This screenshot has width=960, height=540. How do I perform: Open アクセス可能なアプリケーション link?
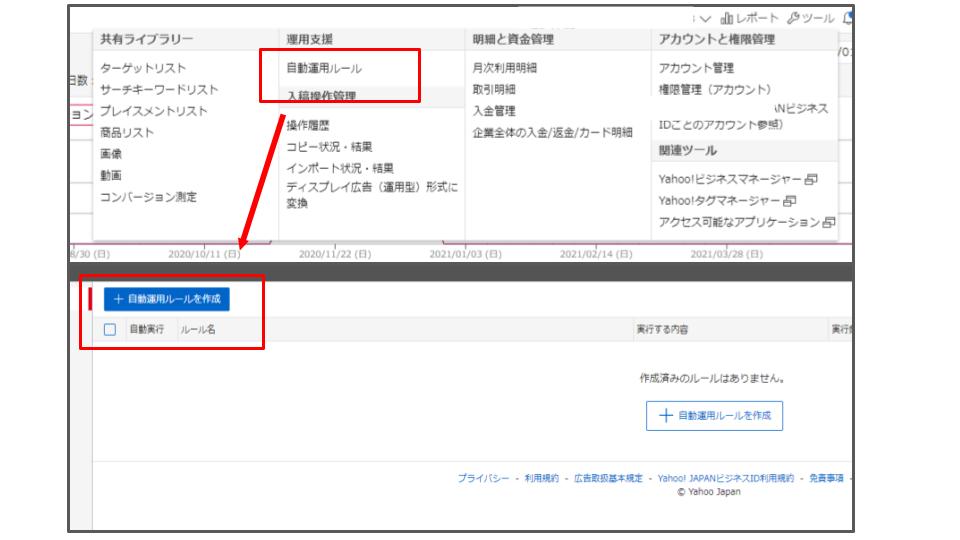coord(739,222)
